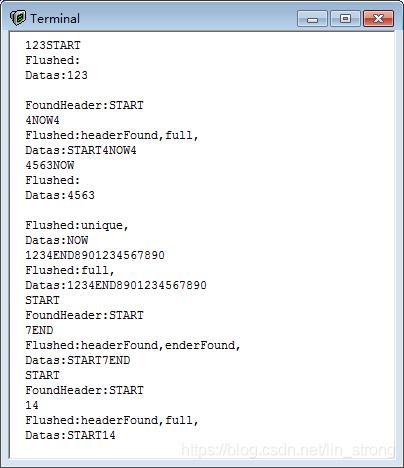Click the 'Flushed:full,' line
The height and width of the screenshot is (468, 404).
(70, 270)
